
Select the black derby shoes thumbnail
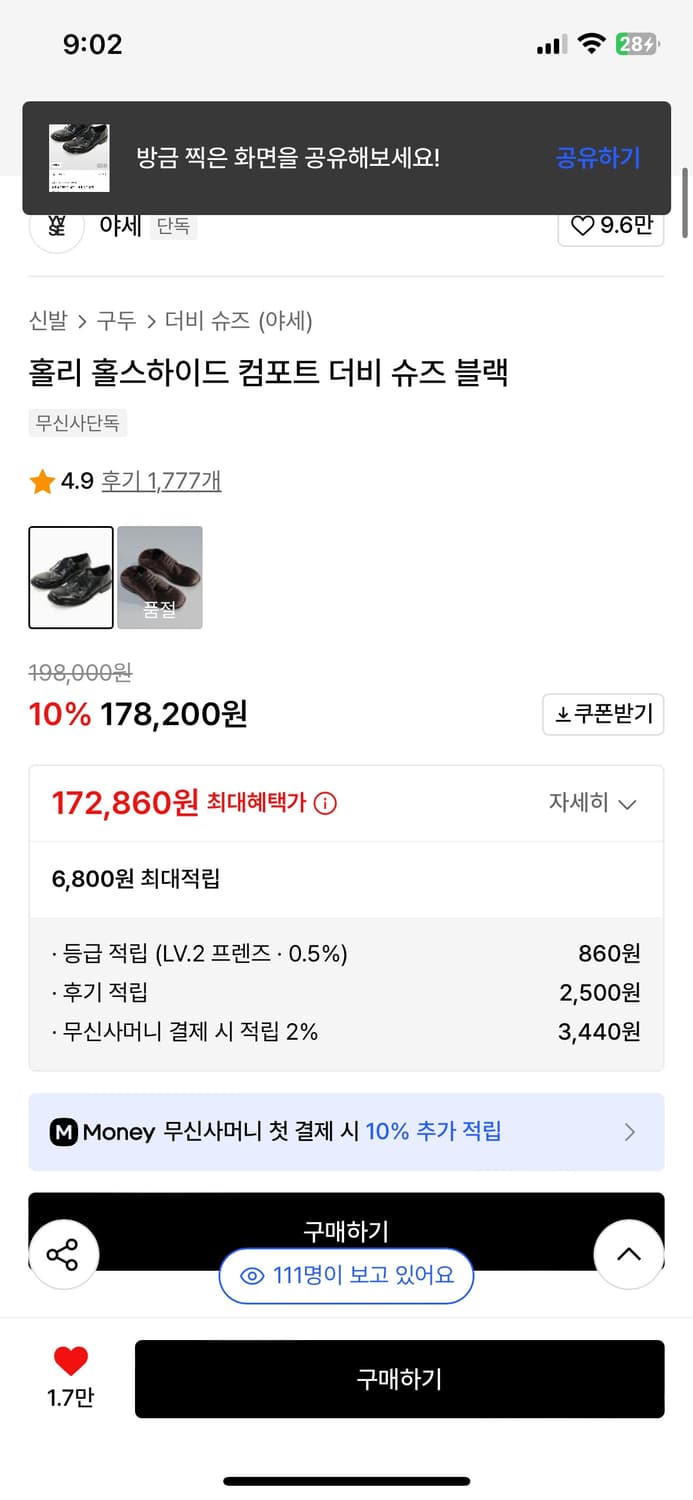(71, 578)
